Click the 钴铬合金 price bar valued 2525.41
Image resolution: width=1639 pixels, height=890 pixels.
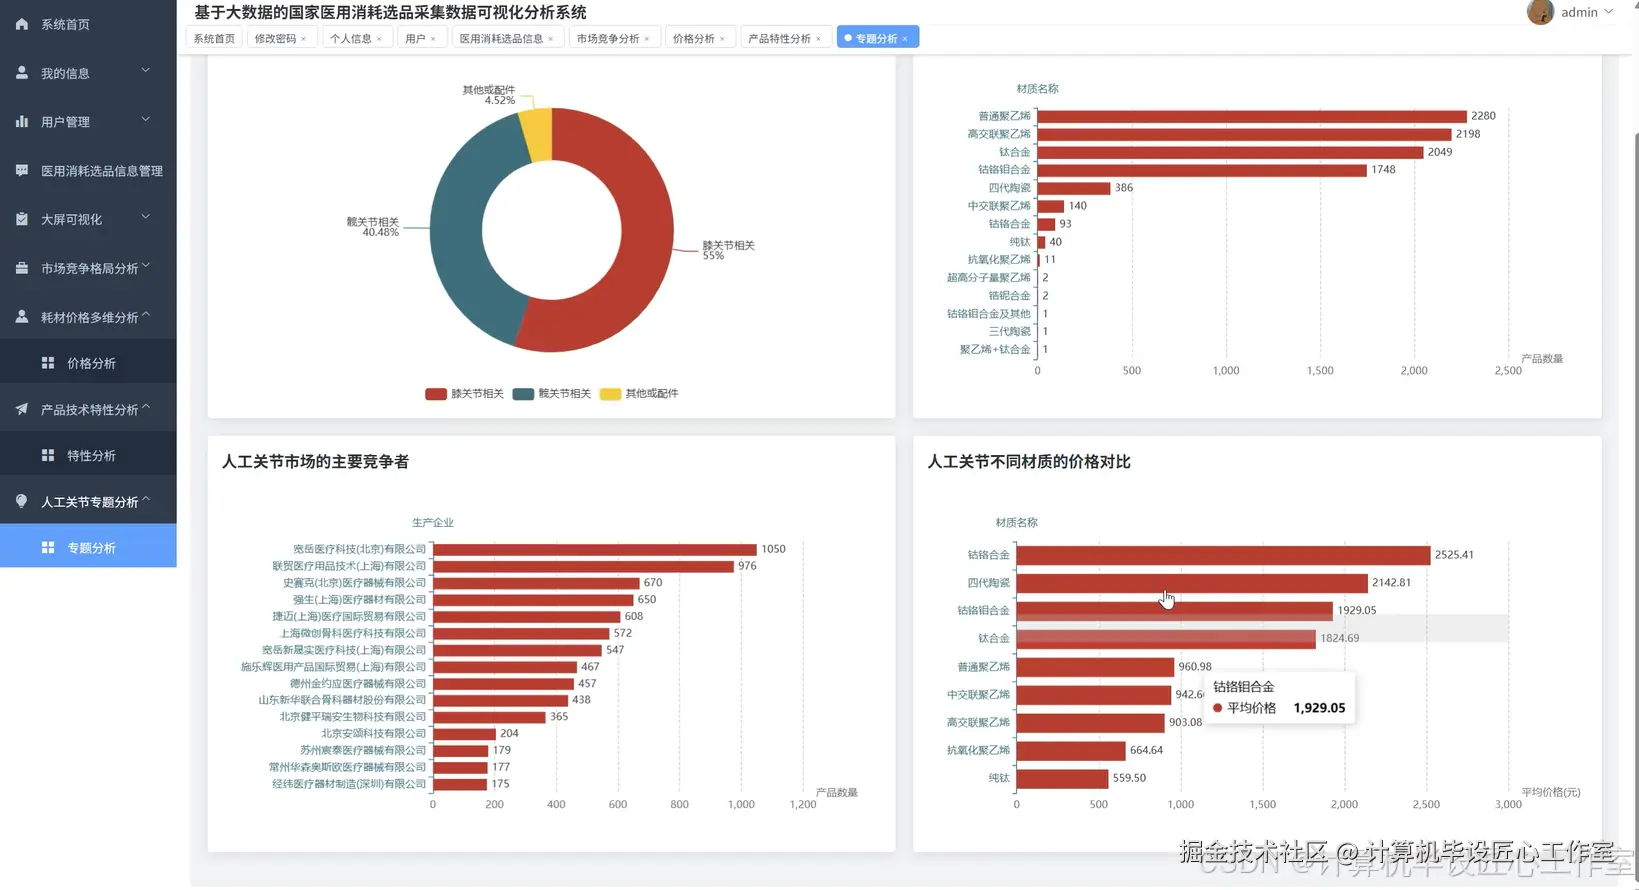(1223, 555)
